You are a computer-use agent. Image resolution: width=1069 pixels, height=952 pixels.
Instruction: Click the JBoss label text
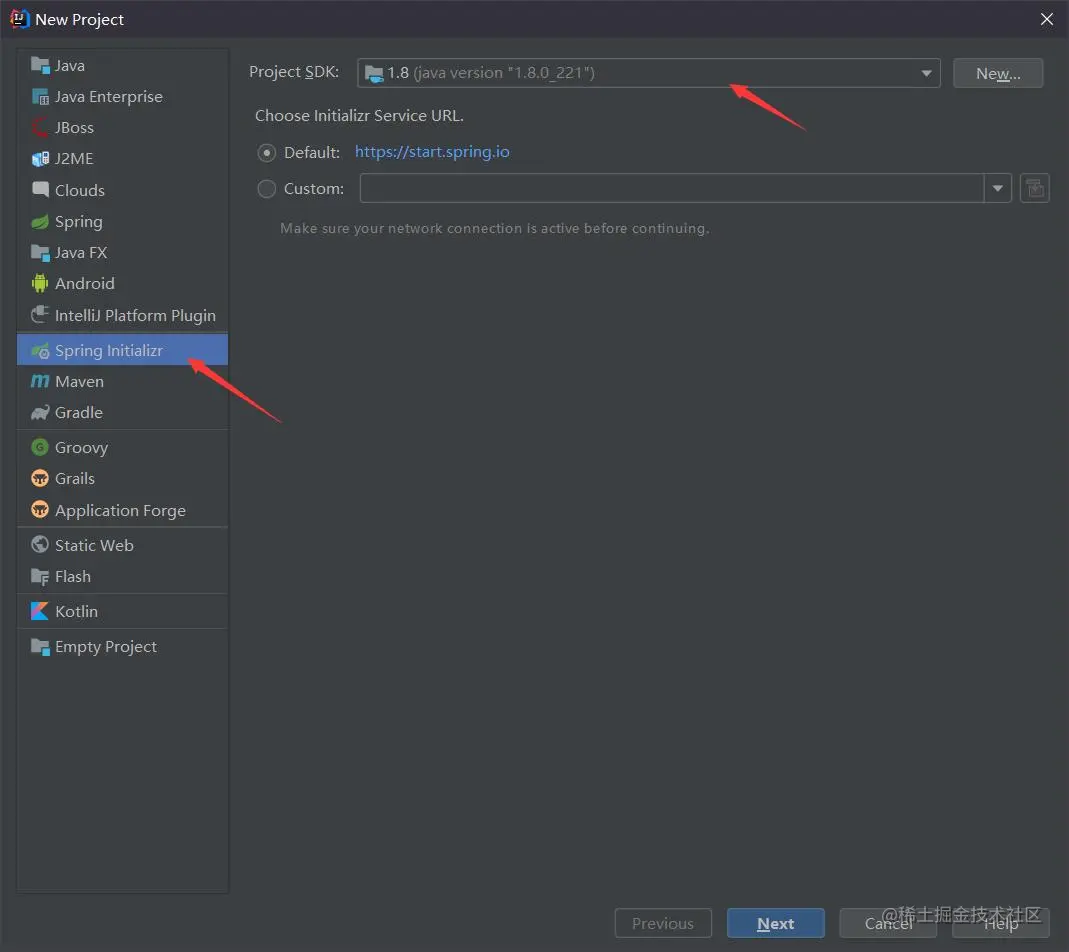tap(74, 128)
